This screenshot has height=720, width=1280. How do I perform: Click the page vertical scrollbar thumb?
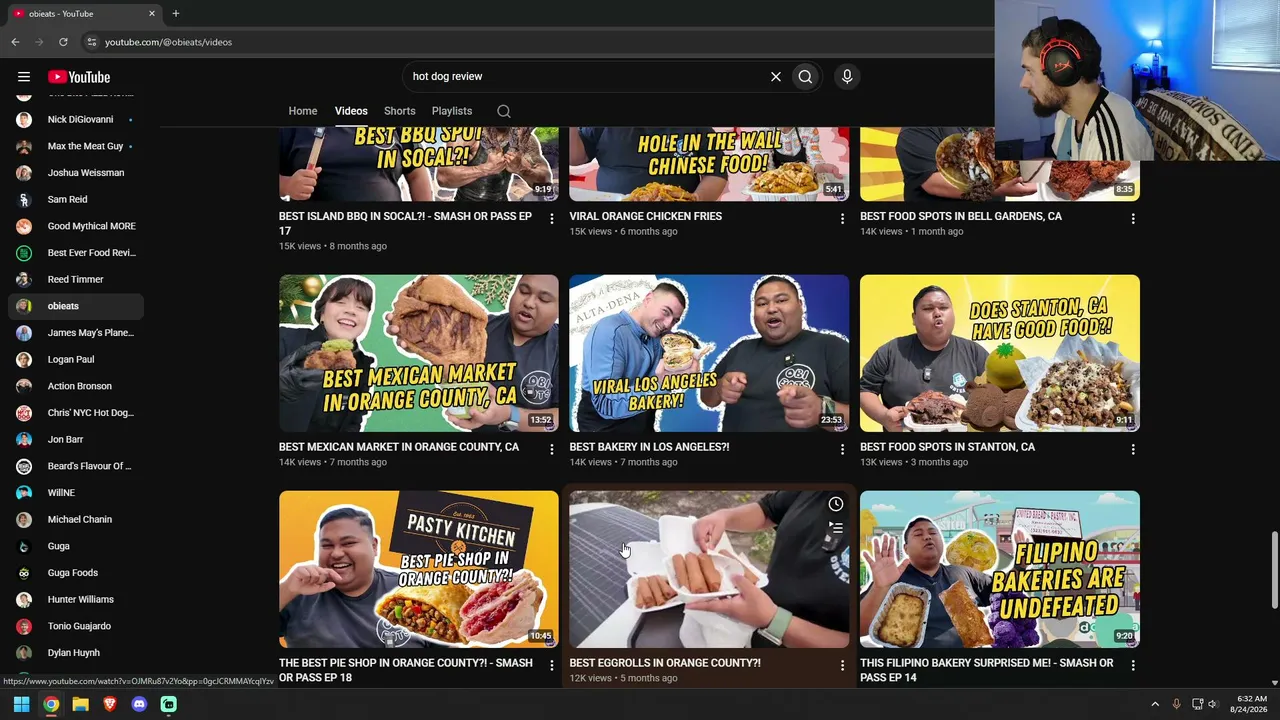(x=1274, y=569)
